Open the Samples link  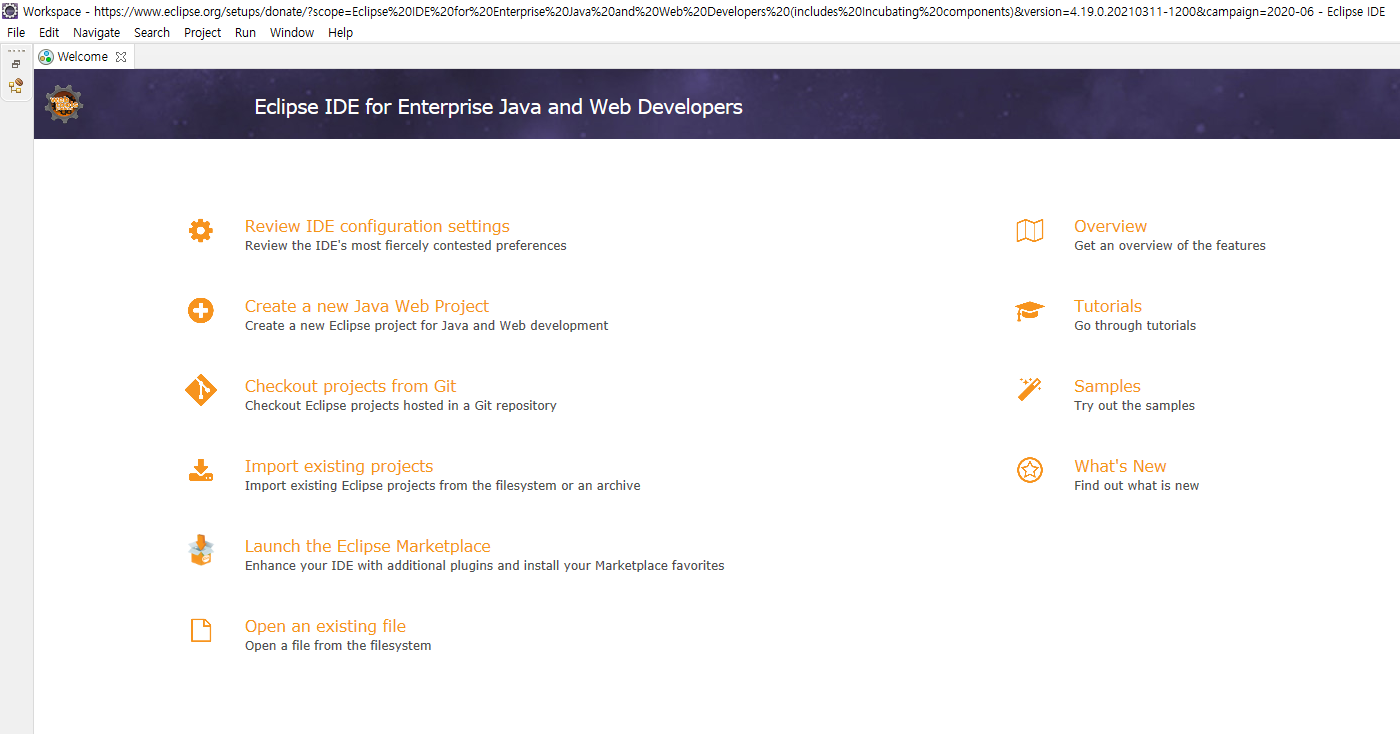[1107, 386]
